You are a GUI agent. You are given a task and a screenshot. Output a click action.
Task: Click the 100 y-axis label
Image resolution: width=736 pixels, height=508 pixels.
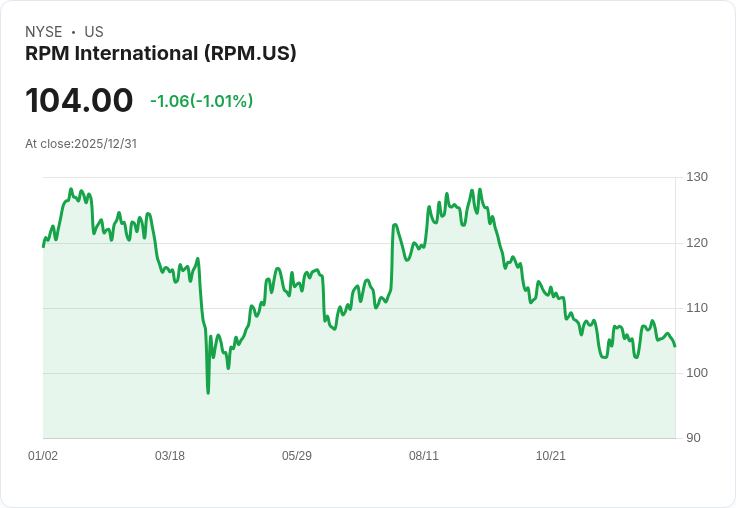coord(697,373)
